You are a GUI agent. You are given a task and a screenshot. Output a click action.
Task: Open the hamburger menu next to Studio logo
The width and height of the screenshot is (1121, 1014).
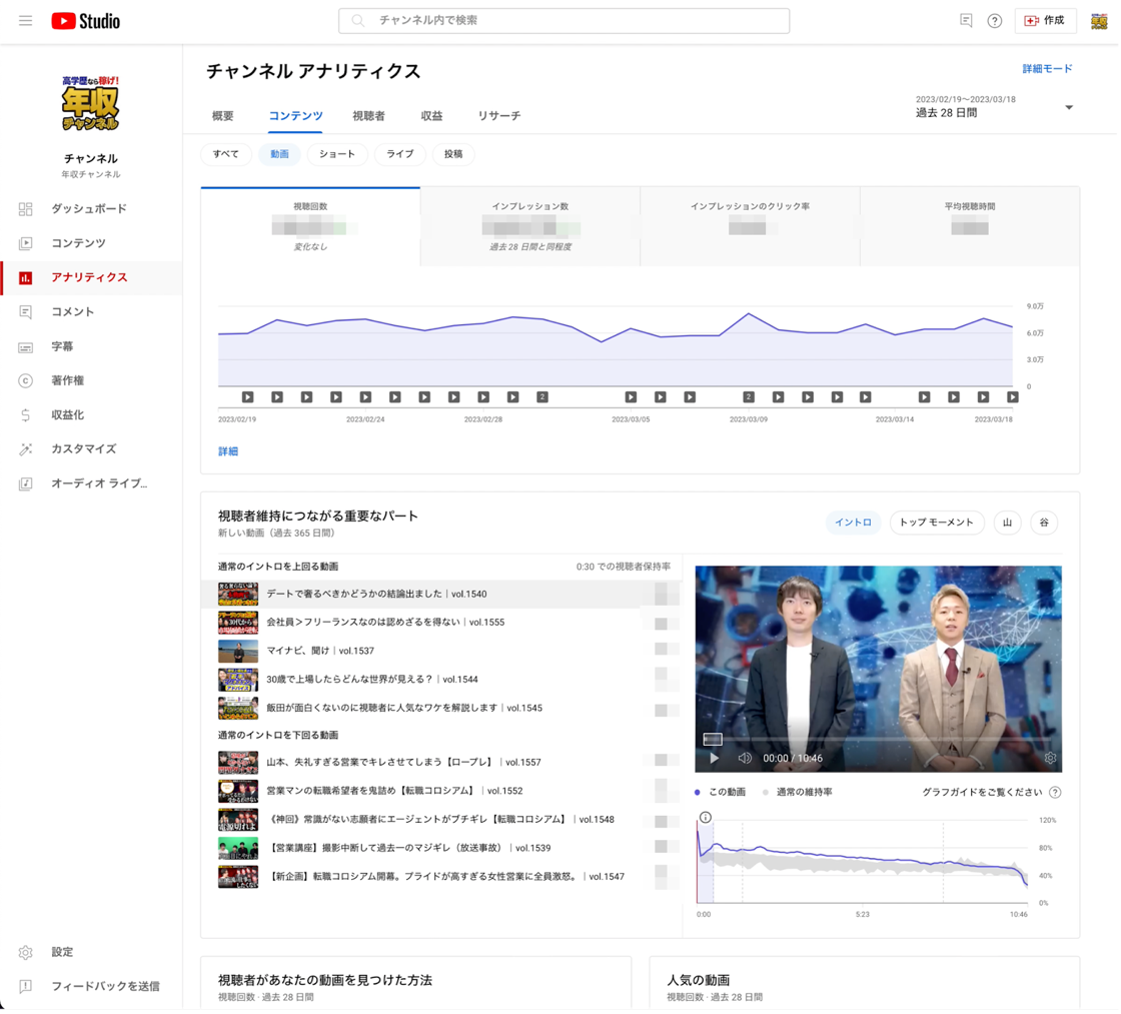pyautogui.click(x=26, y=21)
